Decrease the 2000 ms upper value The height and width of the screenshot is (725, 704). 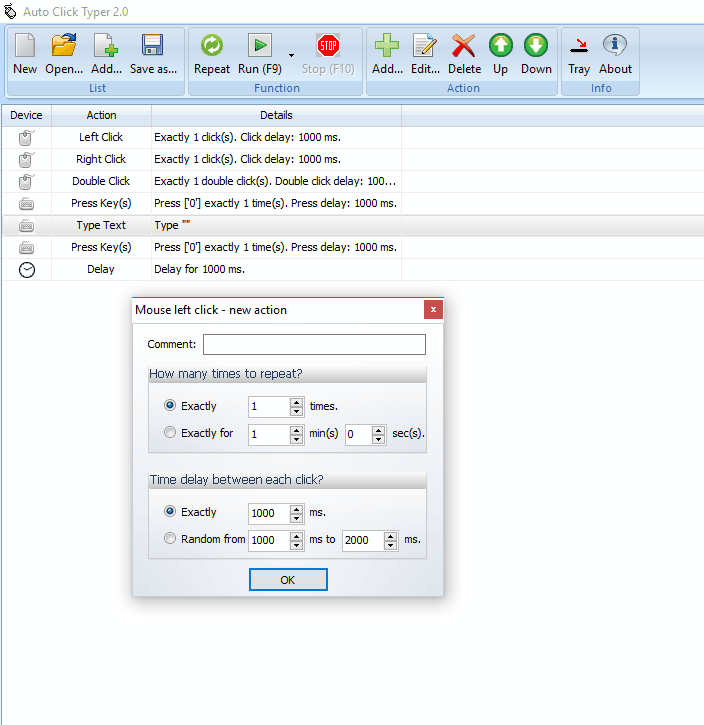click(391, 545)
